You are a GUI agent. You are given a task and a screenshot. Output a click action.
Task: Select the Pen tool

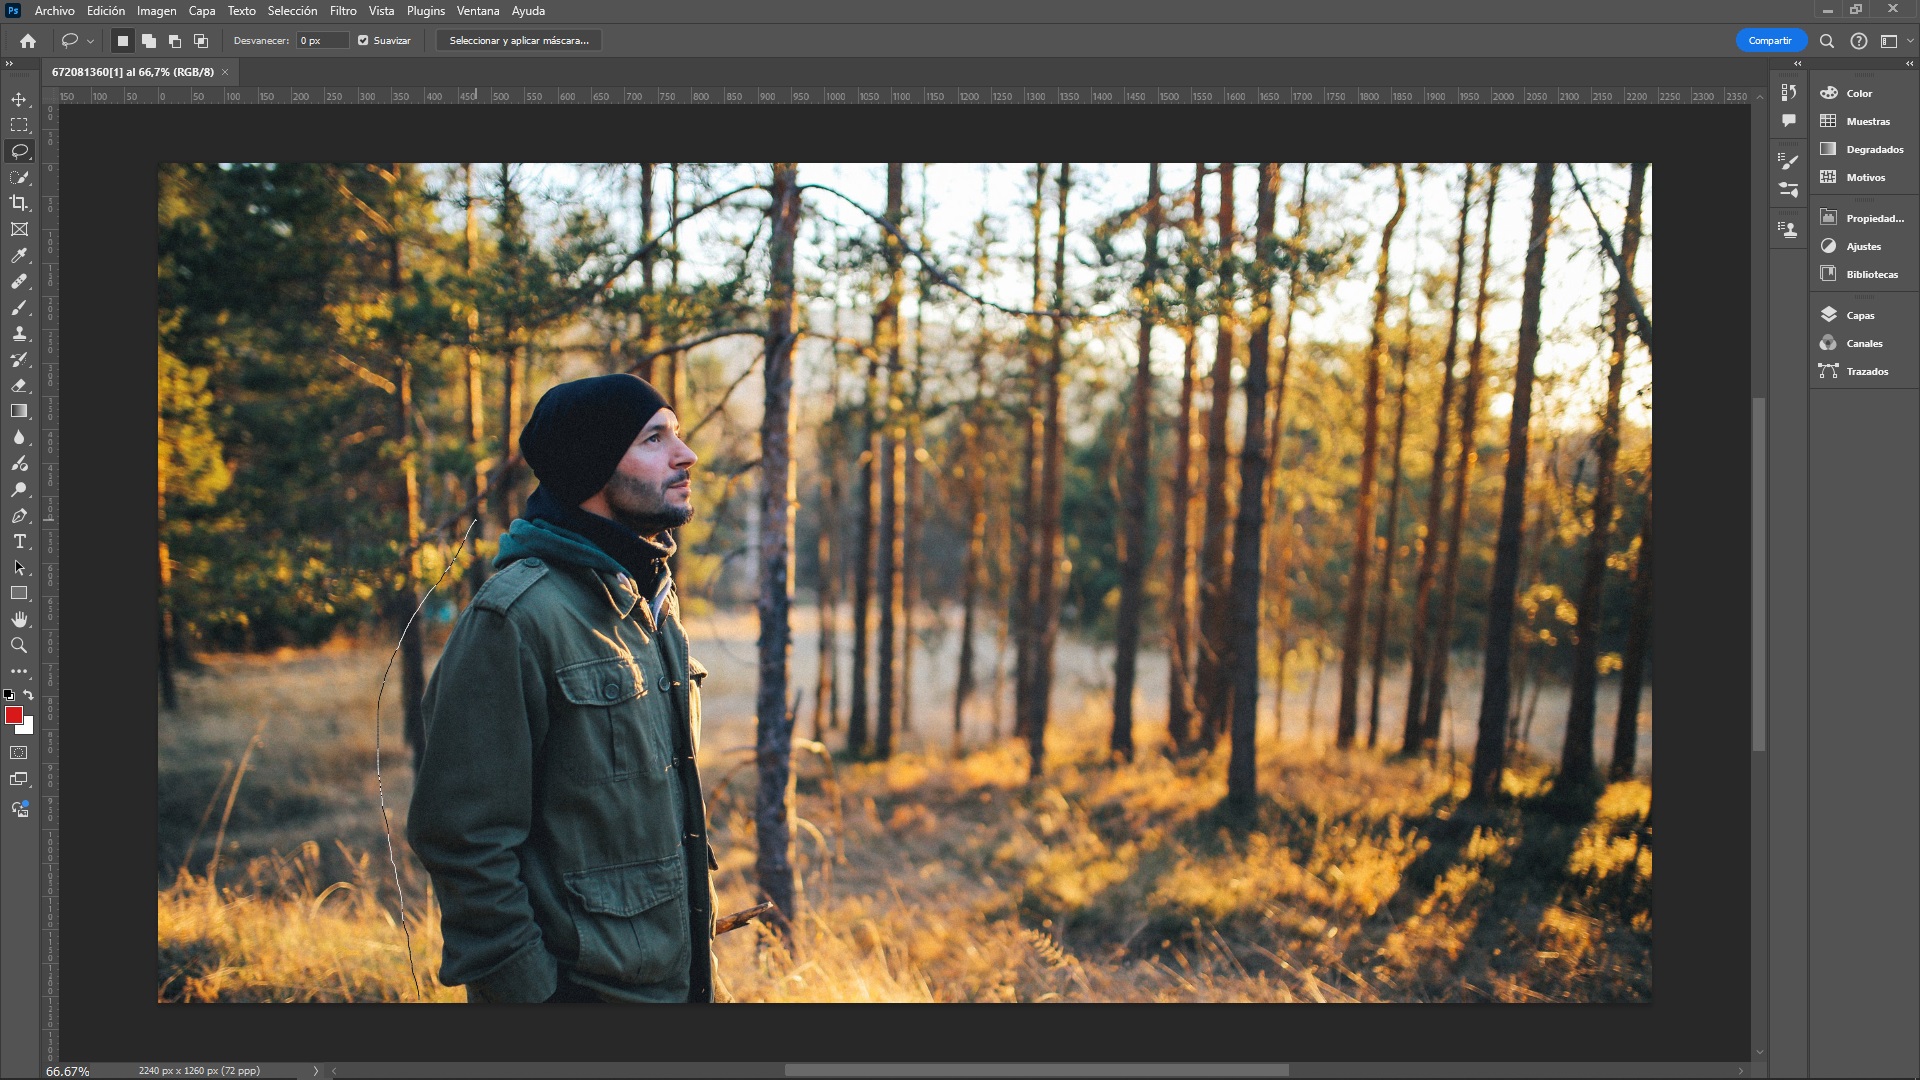pyautogui.click(x=19, y=515)
